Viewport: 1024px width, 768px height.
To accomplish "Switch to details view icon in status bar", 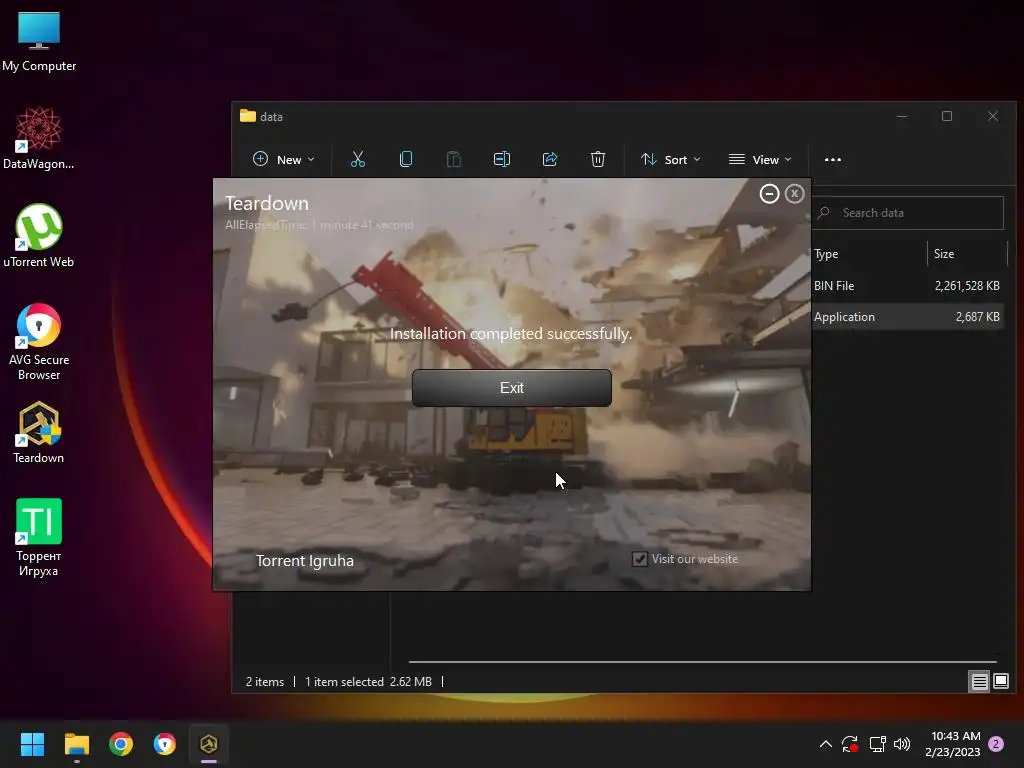I will pos(979,682).
